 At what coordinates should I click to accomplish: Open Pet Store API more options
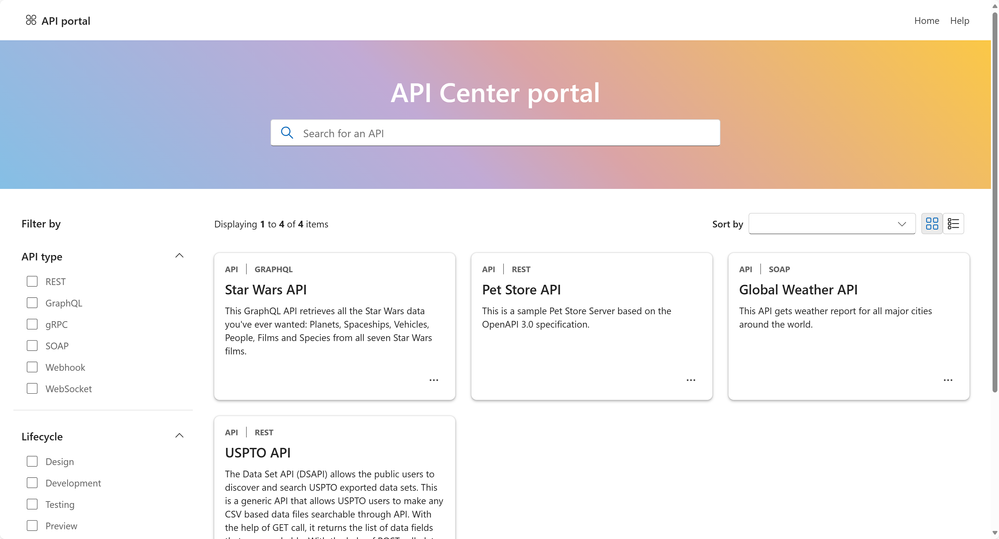click(691, 380)
